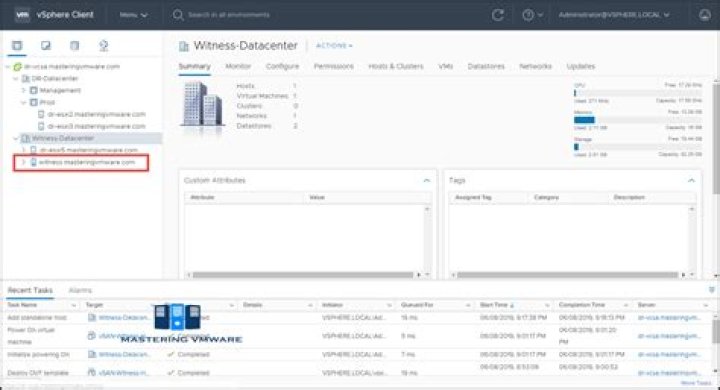Click target icon in Deploy OVF template row
Viewport: 720px width, 390px height.
coord(91,373)
